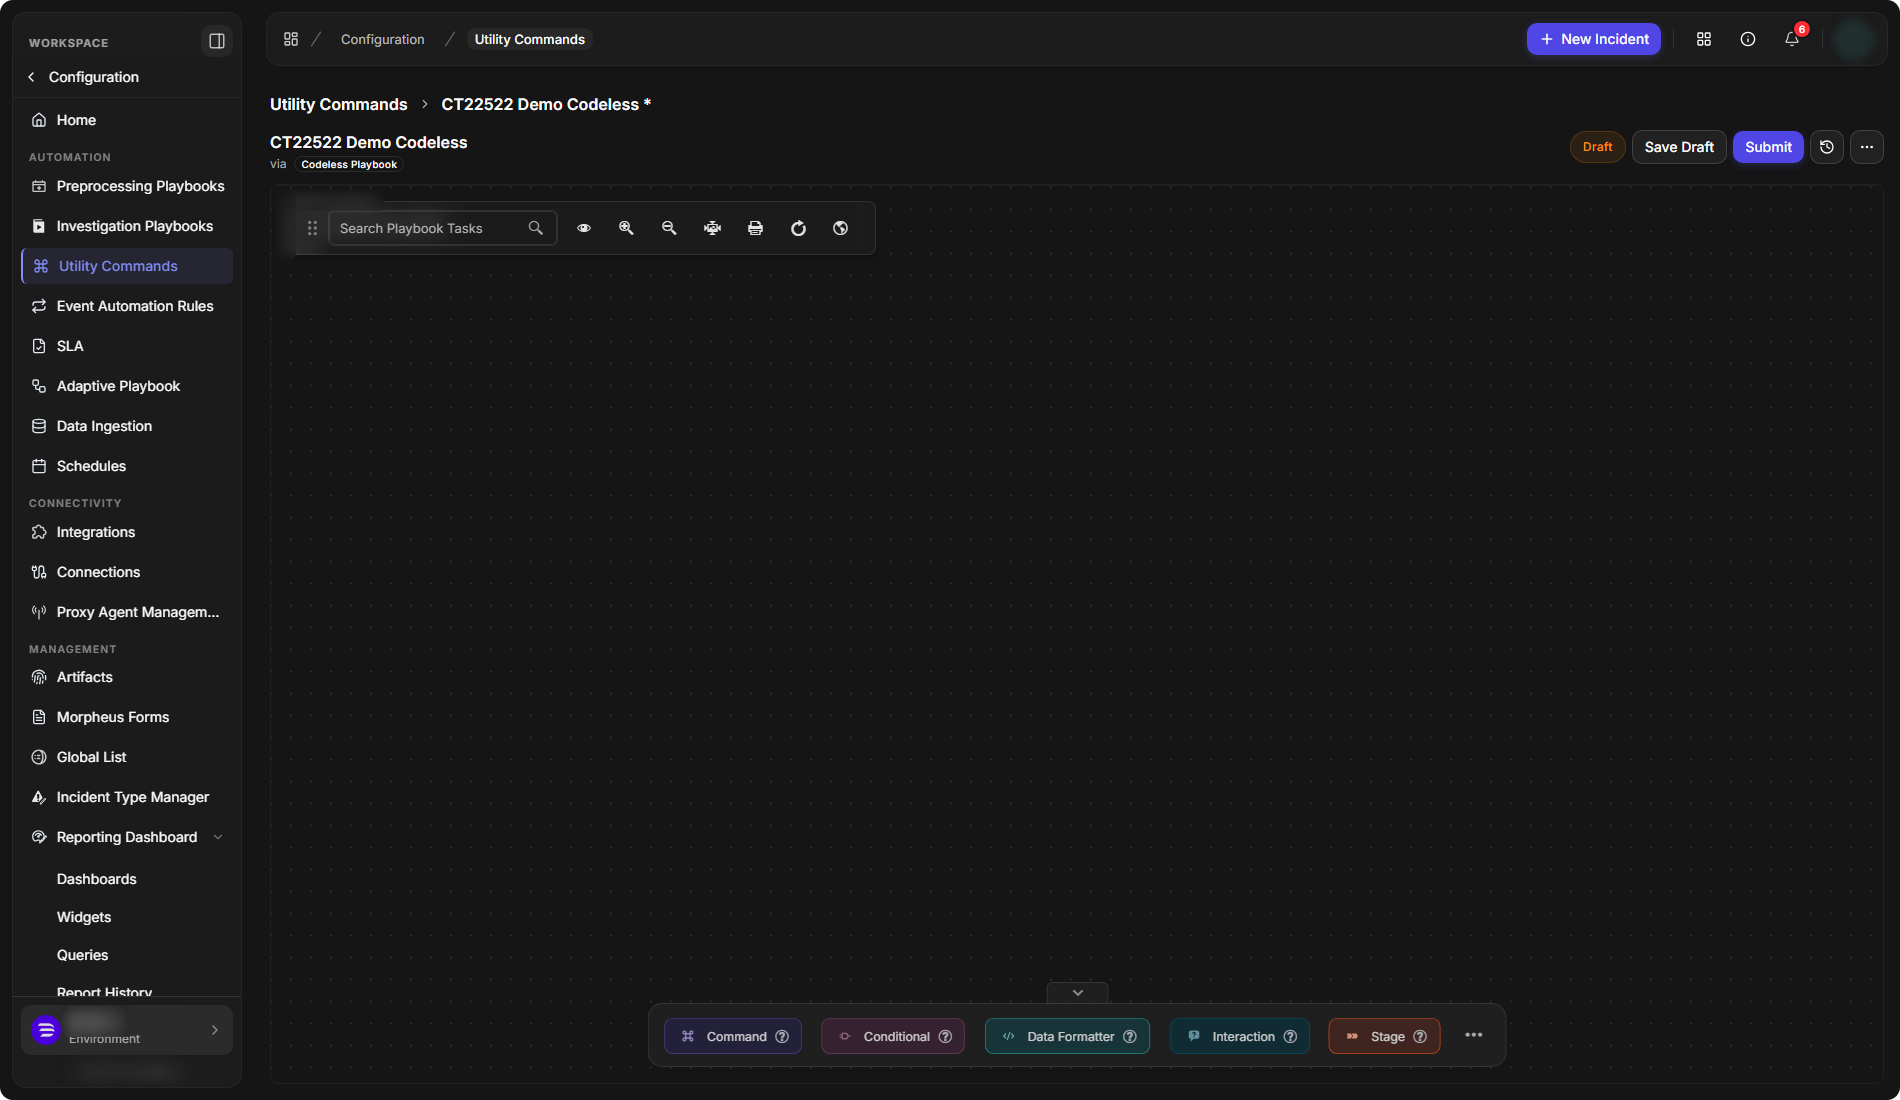The width and height of the screenshot is (1900, 1100).
Task: Click the Codeless Playbook tag
Action: click(349, 165)
